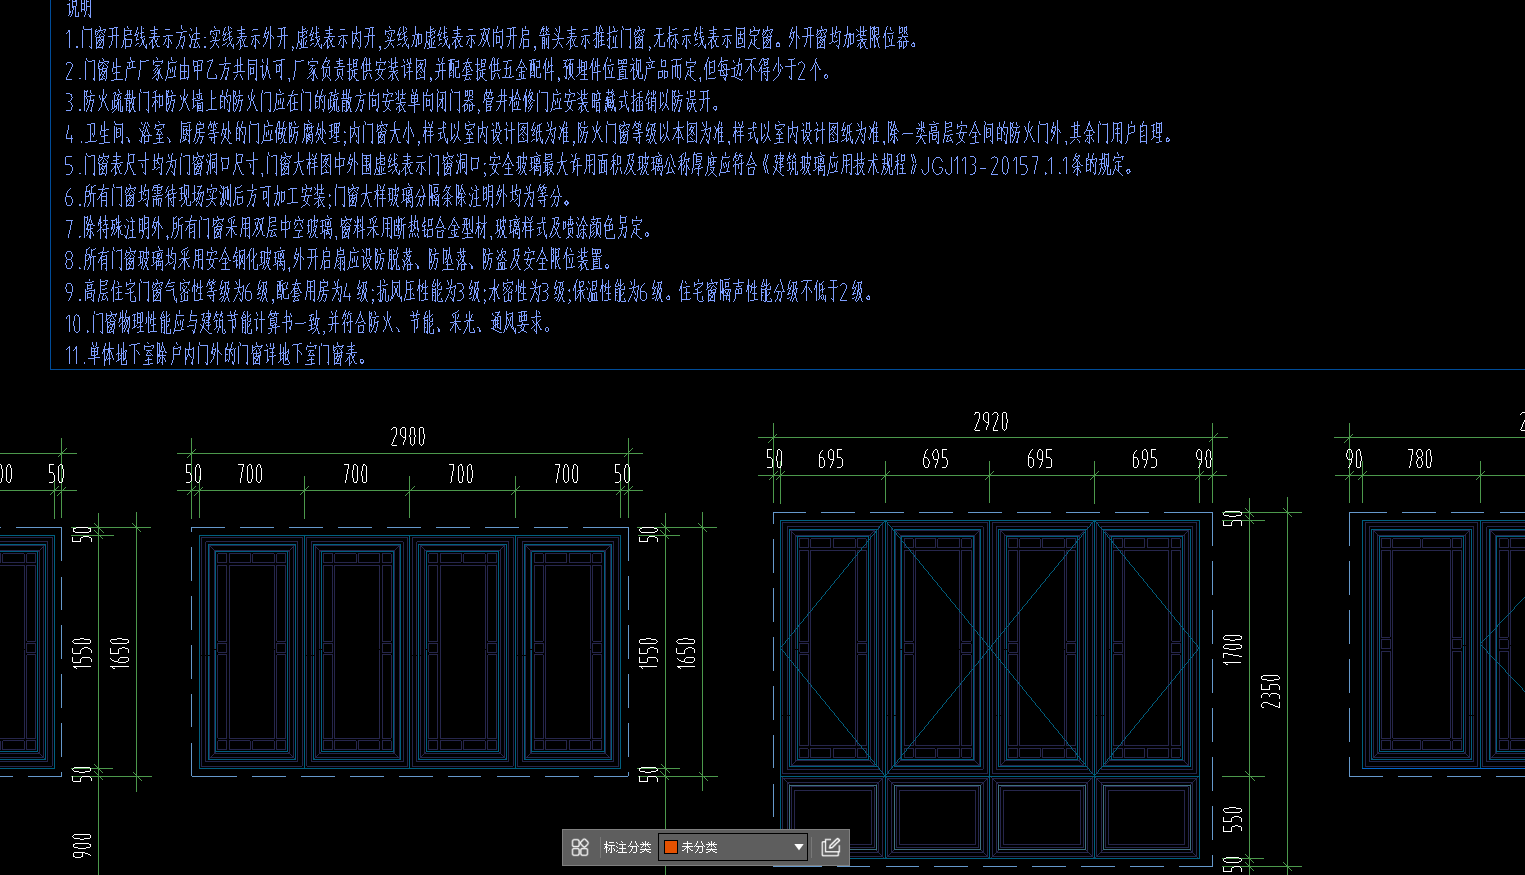Viewport: 1525px width, 875px height.
Task: Select note line 1 starting with 门窗开启线表示方法
Action: tap(492, 39)
